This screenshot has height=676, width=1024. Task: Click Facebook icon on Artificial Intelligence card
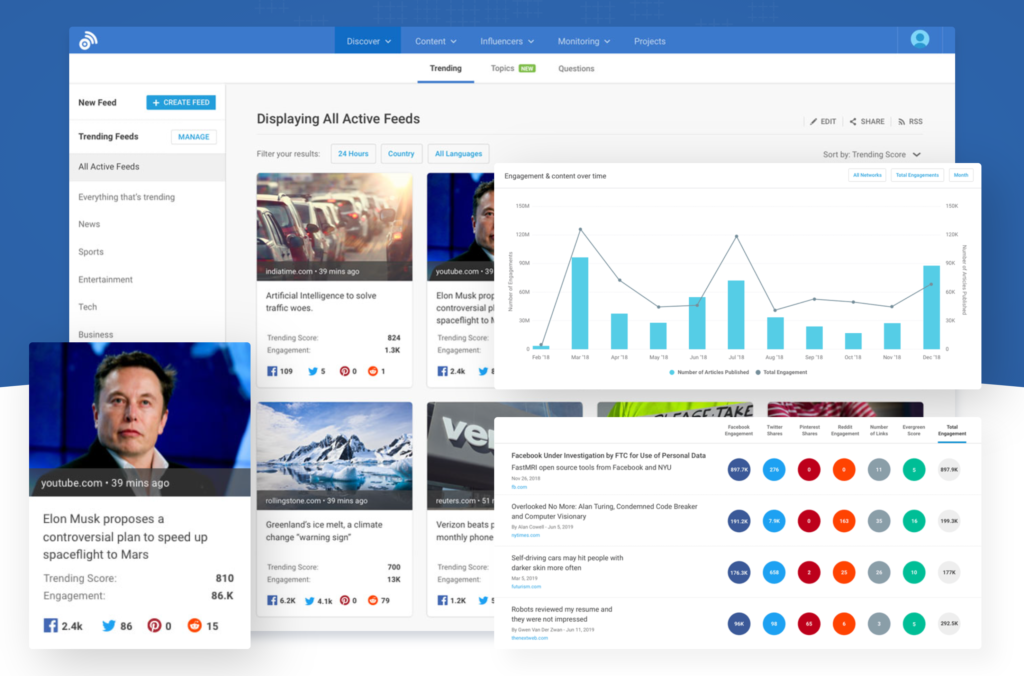pos(272,371)
